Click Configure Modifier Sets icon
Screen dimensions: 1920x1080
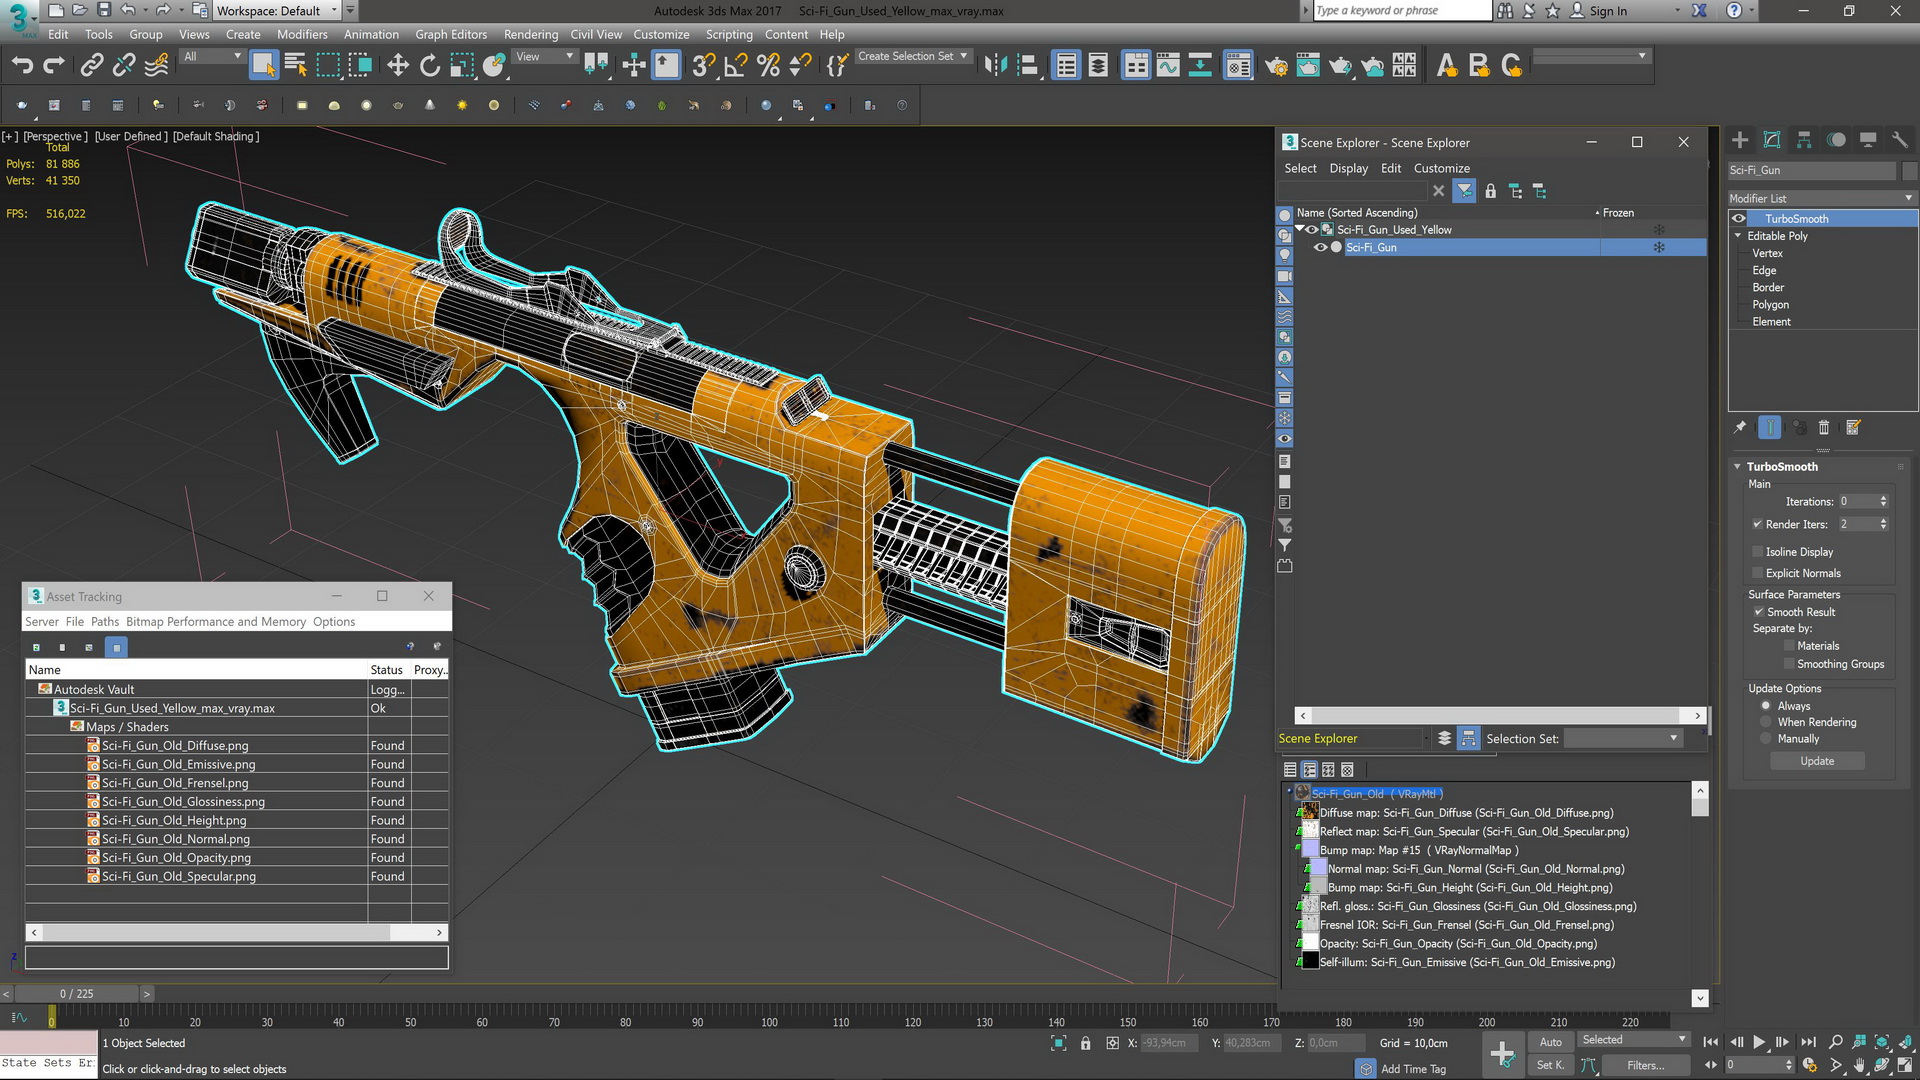[1853, 428]
